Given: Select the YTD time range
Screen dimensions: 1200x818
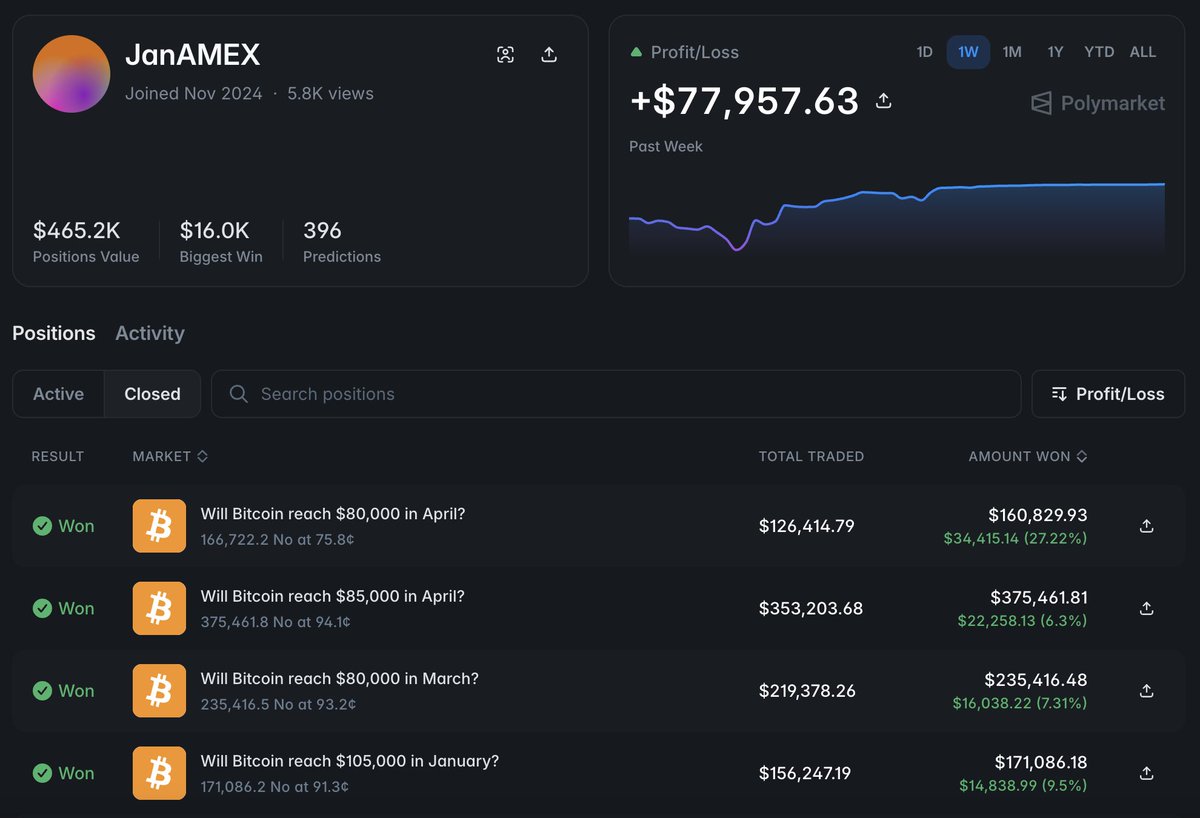Looking at the screenshot, I should [x=1099, y=52].
